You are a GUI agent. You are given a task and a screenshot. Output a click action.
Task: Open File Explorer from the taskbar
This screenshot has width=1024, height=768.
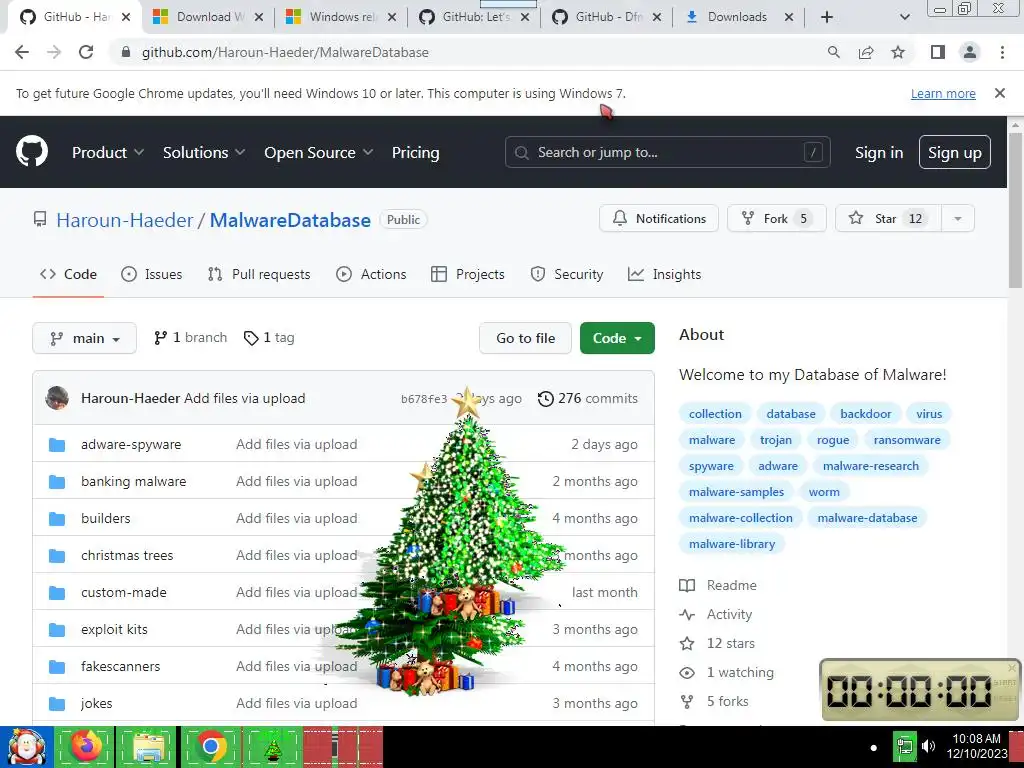tap(148, 746)
